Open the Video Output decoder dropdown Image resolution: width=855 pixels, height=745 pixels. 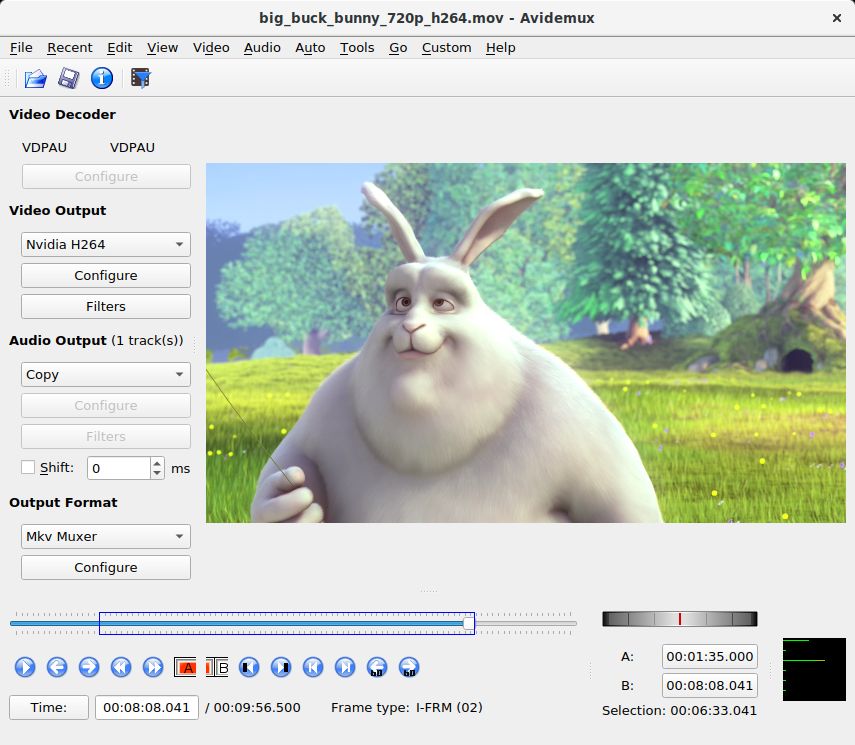coord(105,244)
